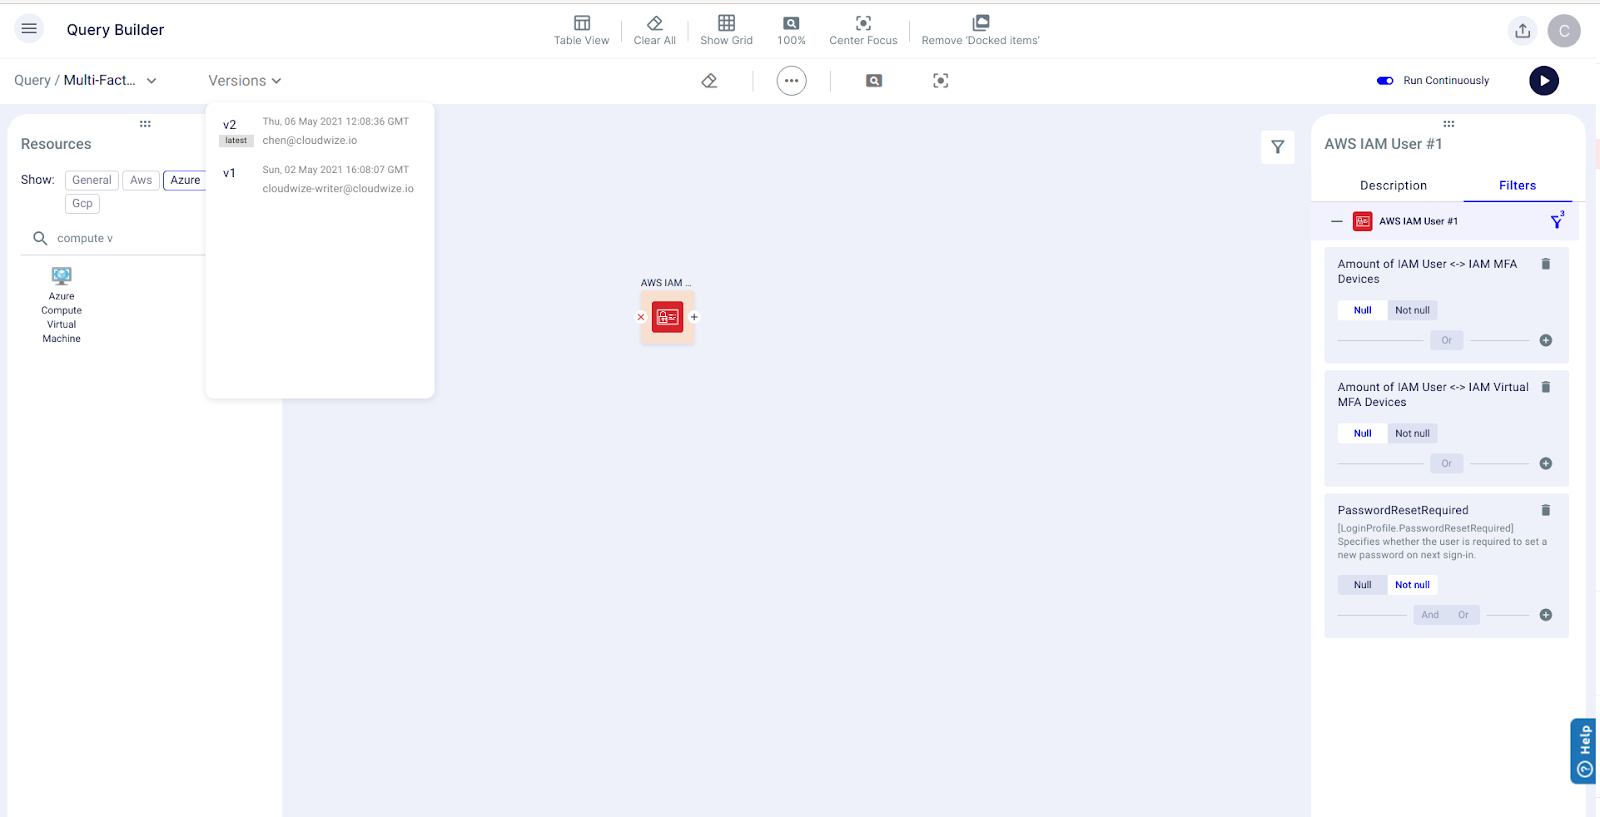Select Null for PasswordResetRequired

click(1362, 585)
